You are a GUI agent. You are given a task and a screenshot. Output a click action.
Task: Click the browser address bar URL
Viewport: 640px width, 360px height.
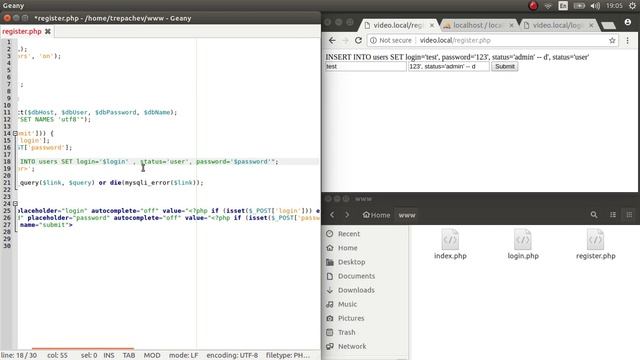pyautogui.click(x=455, y=40)
